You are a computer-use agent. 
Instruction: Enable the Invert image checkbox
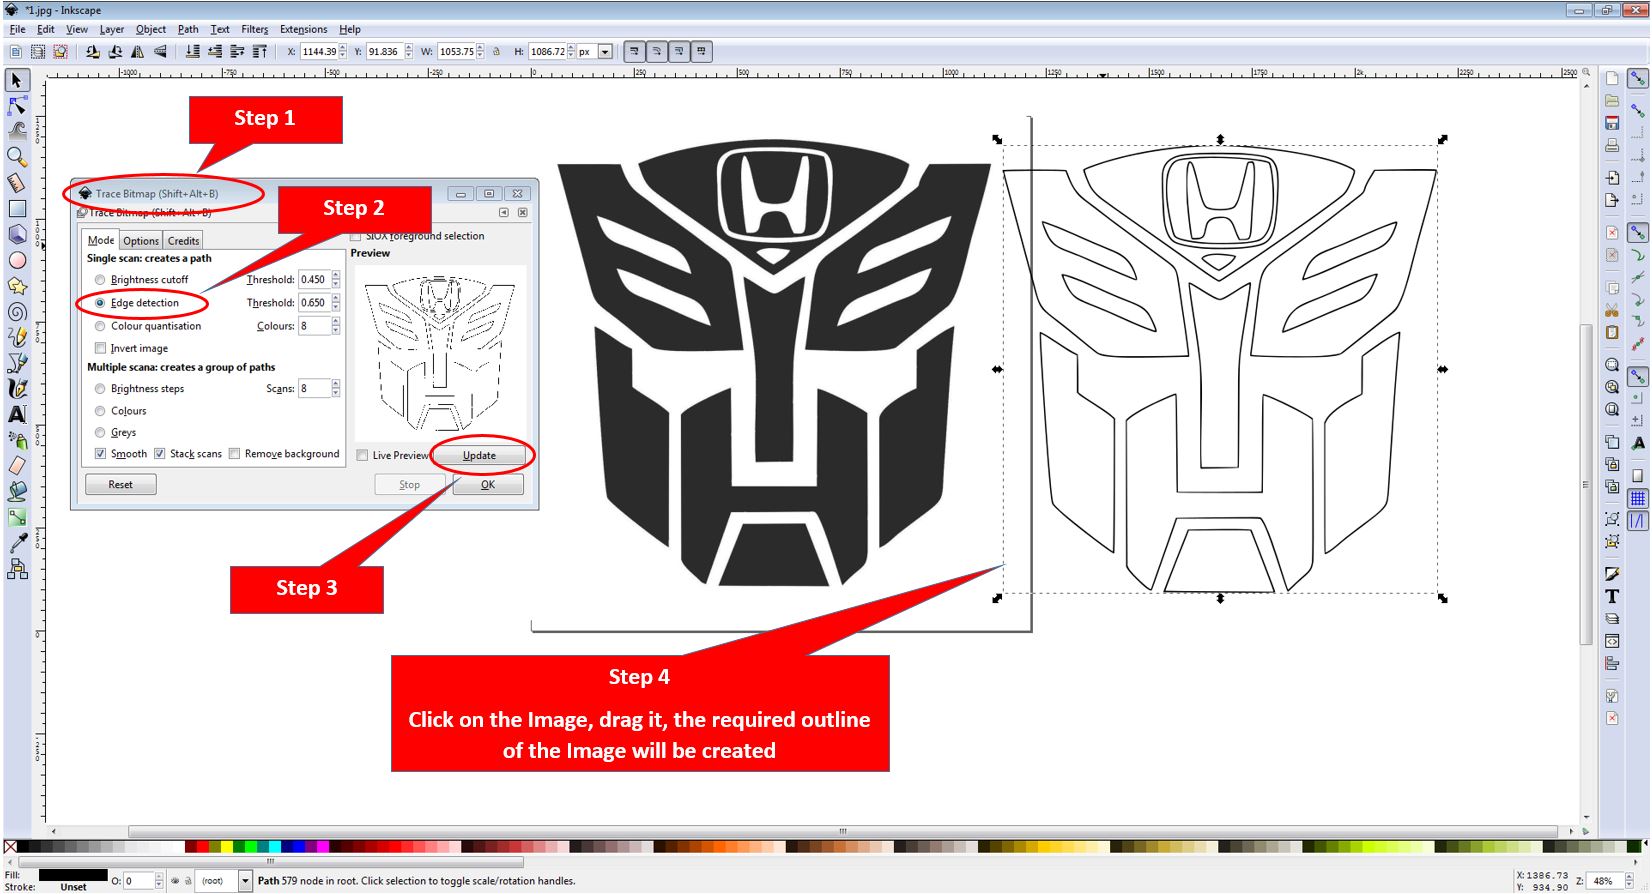[x=100, y=348]
